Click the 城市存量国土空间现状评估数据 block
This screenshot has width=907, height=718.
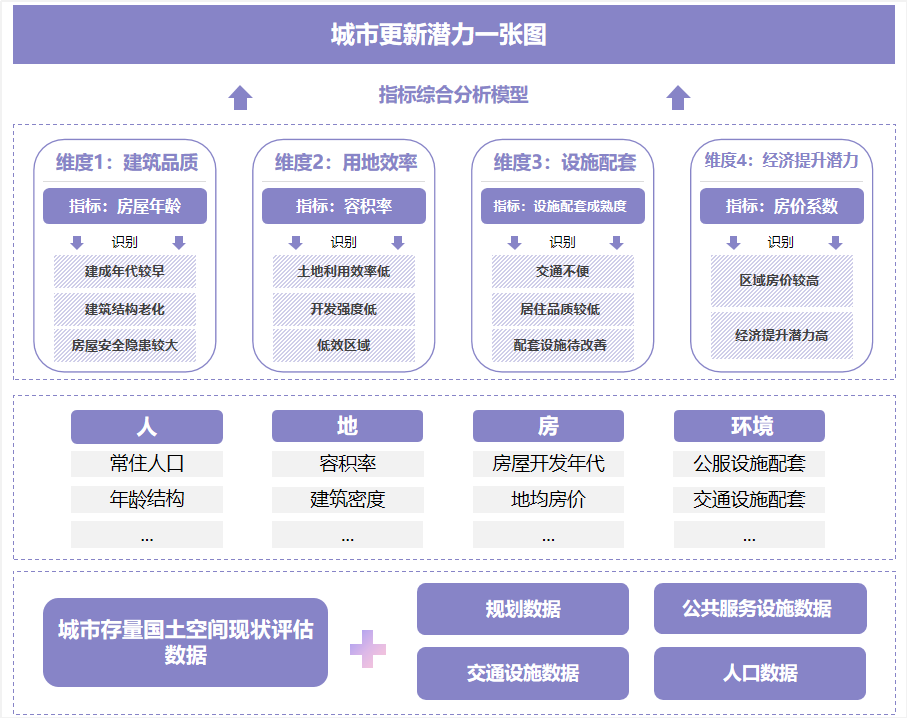[185, 642]
